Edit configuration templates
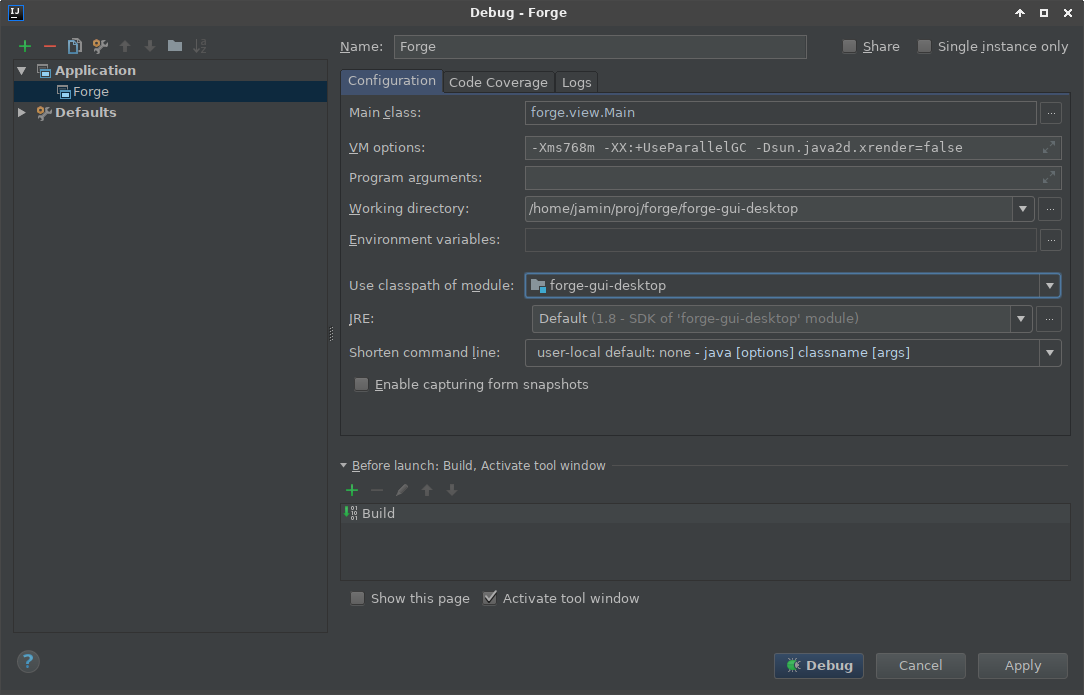The image size is (1084, 695). 99,46
